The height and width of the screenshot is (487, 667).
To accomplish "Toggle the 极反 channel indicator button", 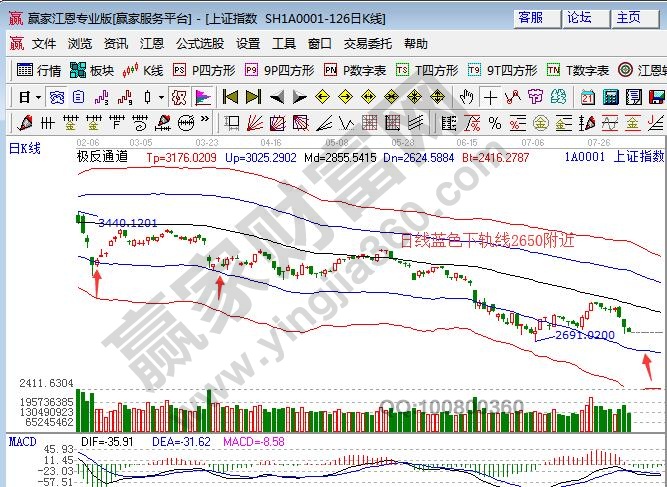I will (179, 97).
